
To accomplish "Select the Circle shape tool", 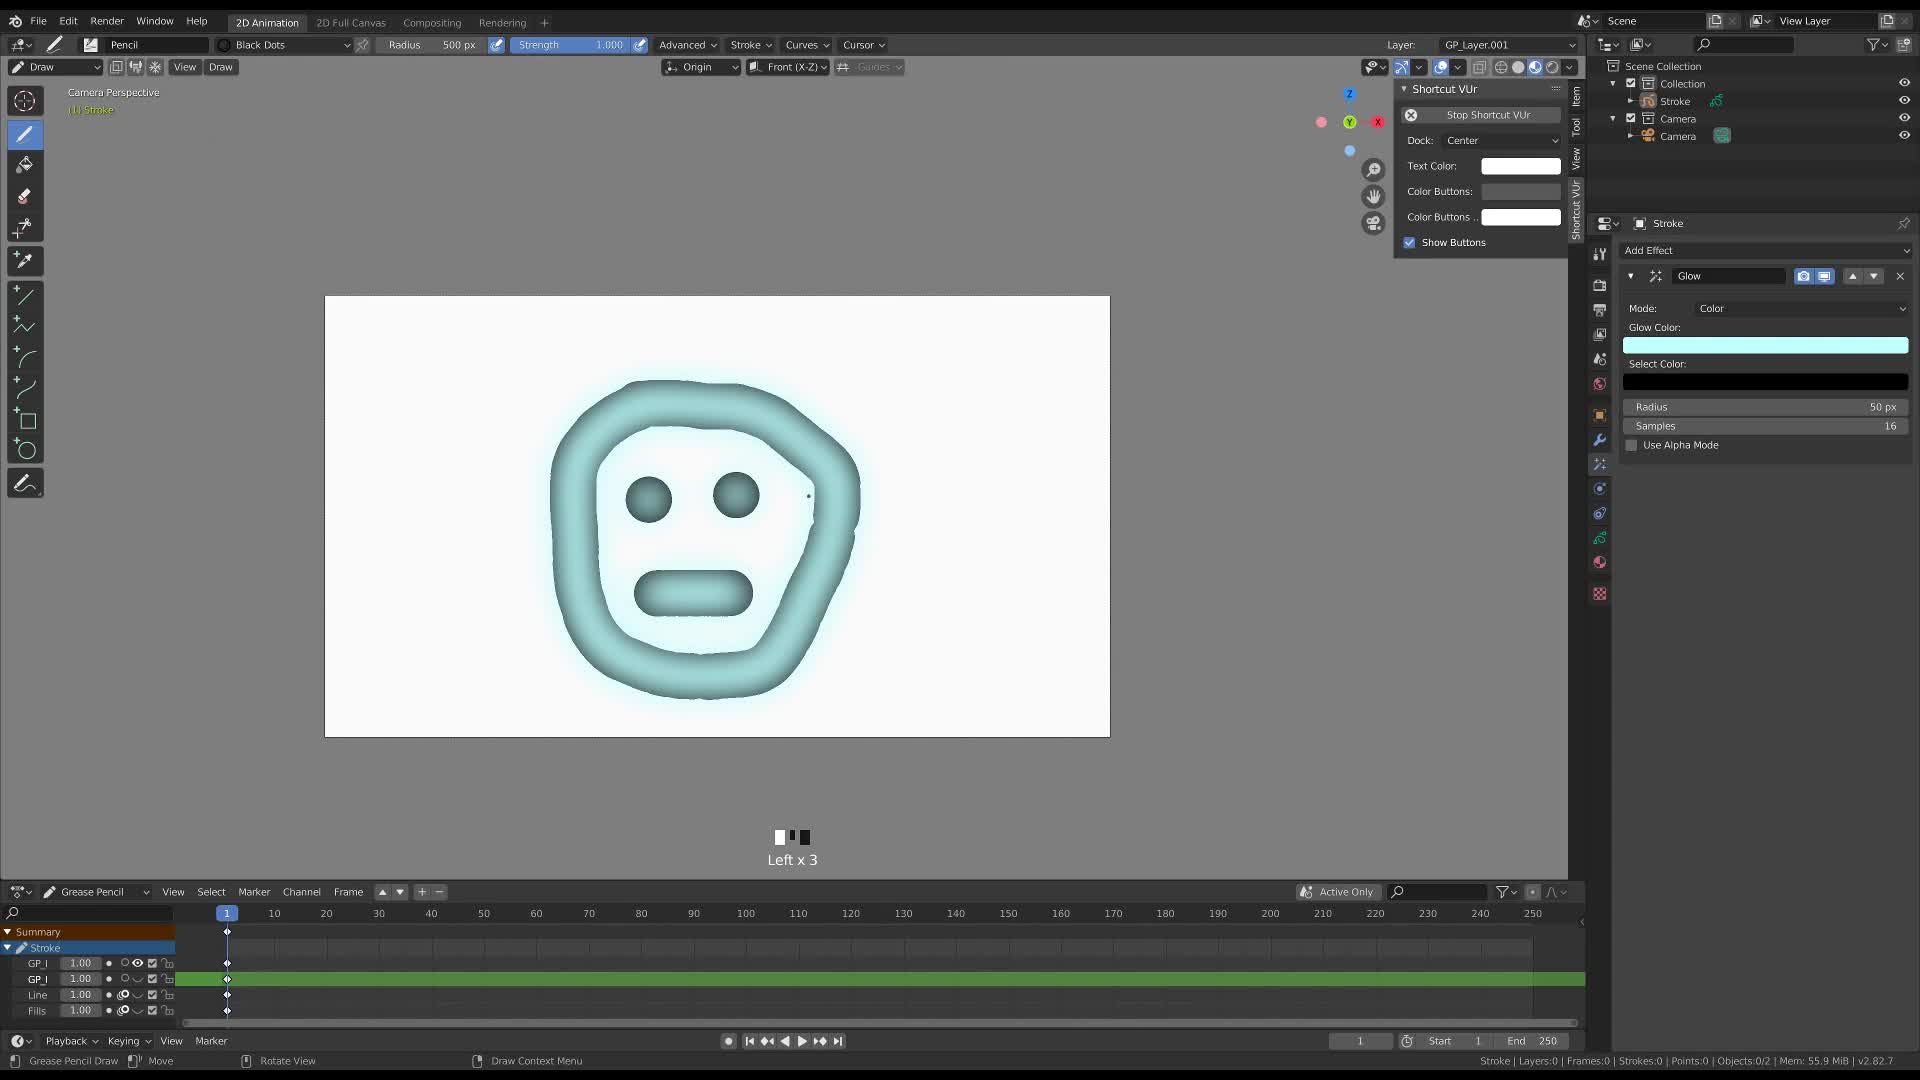I will coord(25,450).
